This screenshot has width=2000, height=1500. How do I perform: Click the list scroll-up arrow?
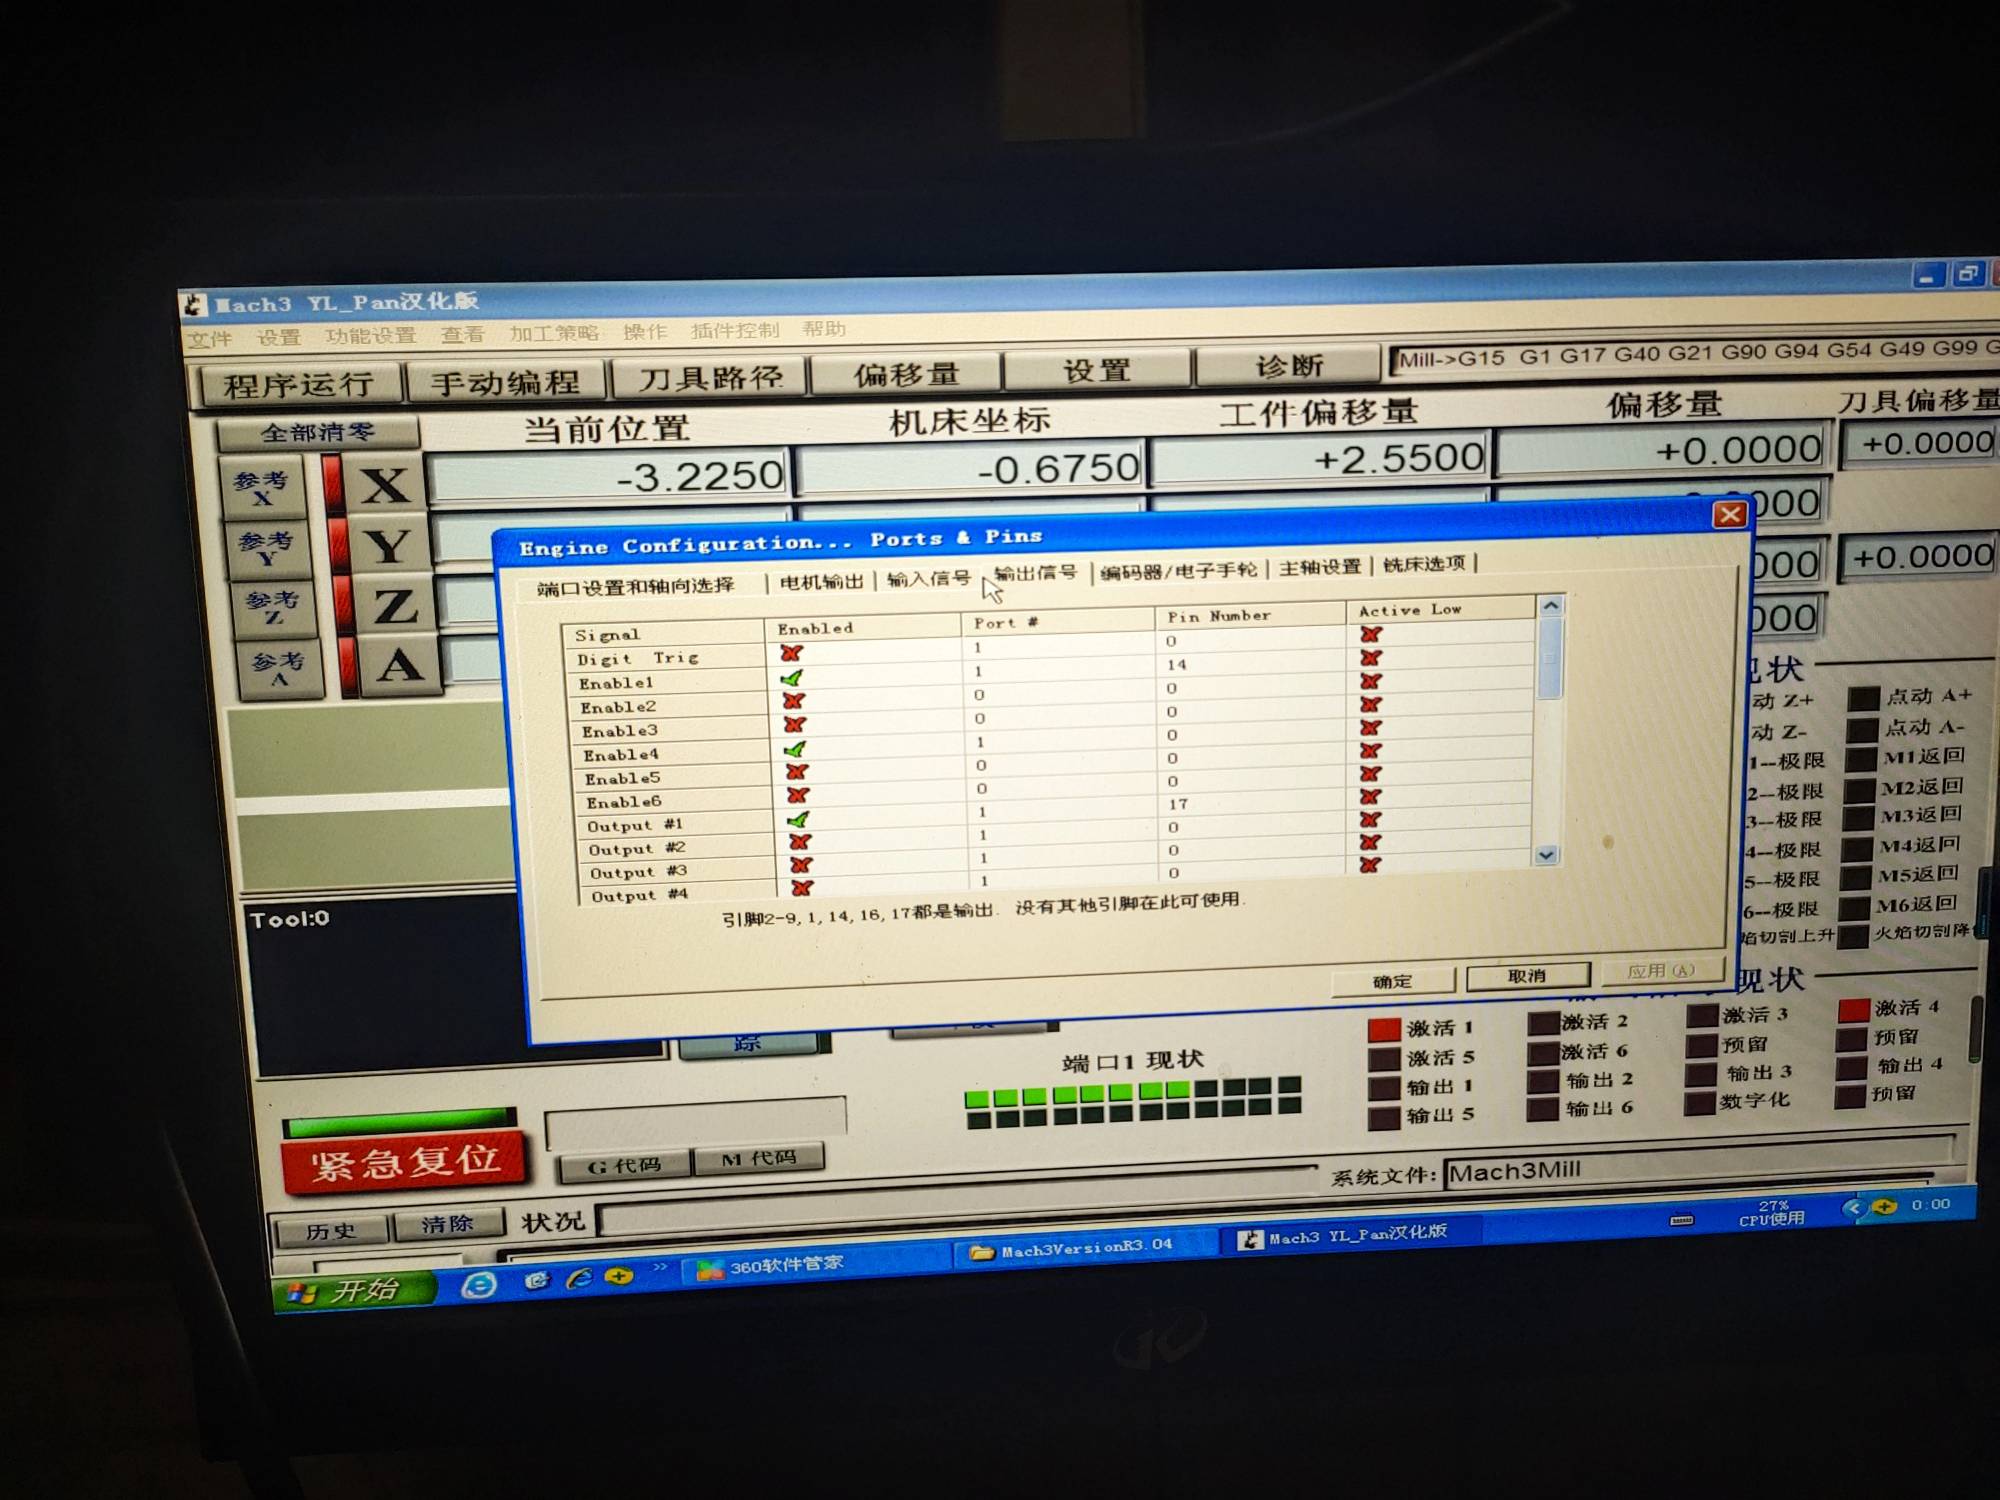coord(1550,605)
